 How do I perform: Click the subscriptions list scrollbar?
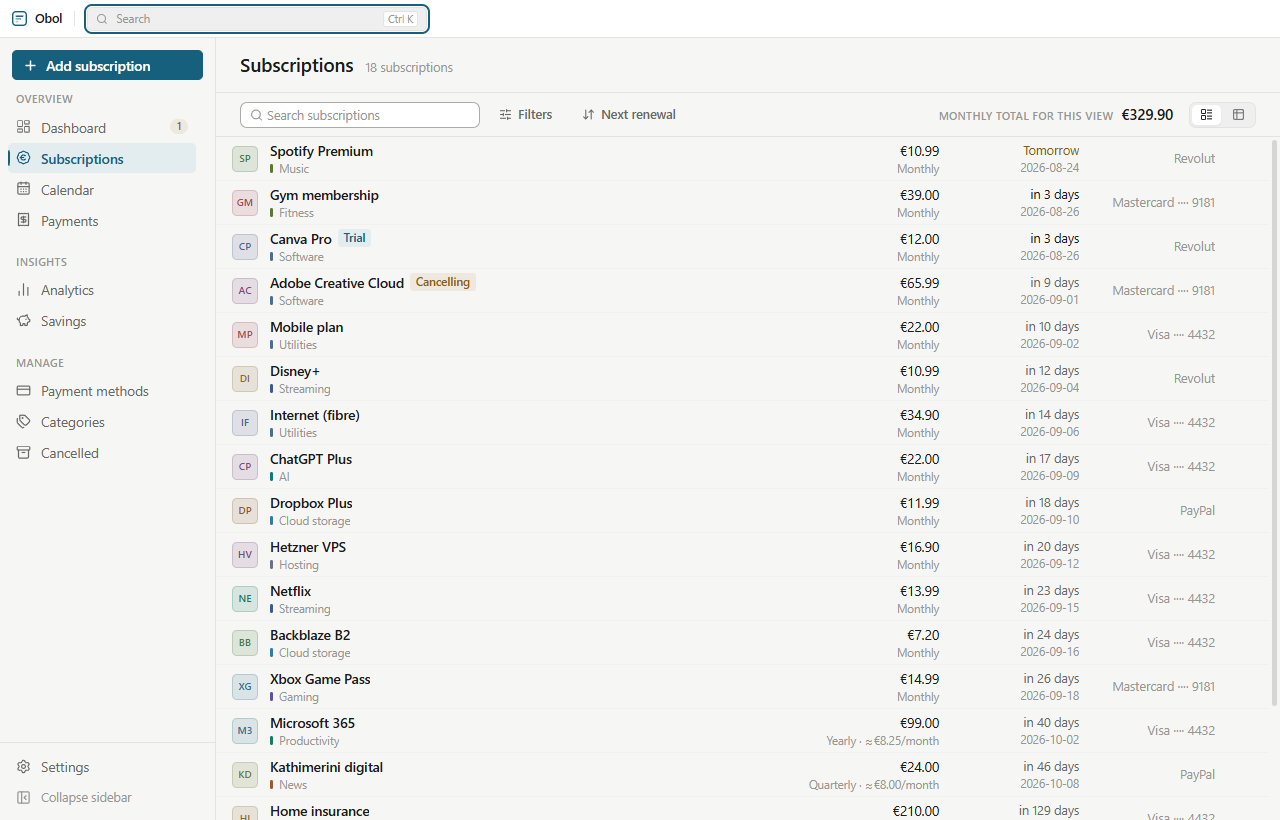coord(1274,422)
